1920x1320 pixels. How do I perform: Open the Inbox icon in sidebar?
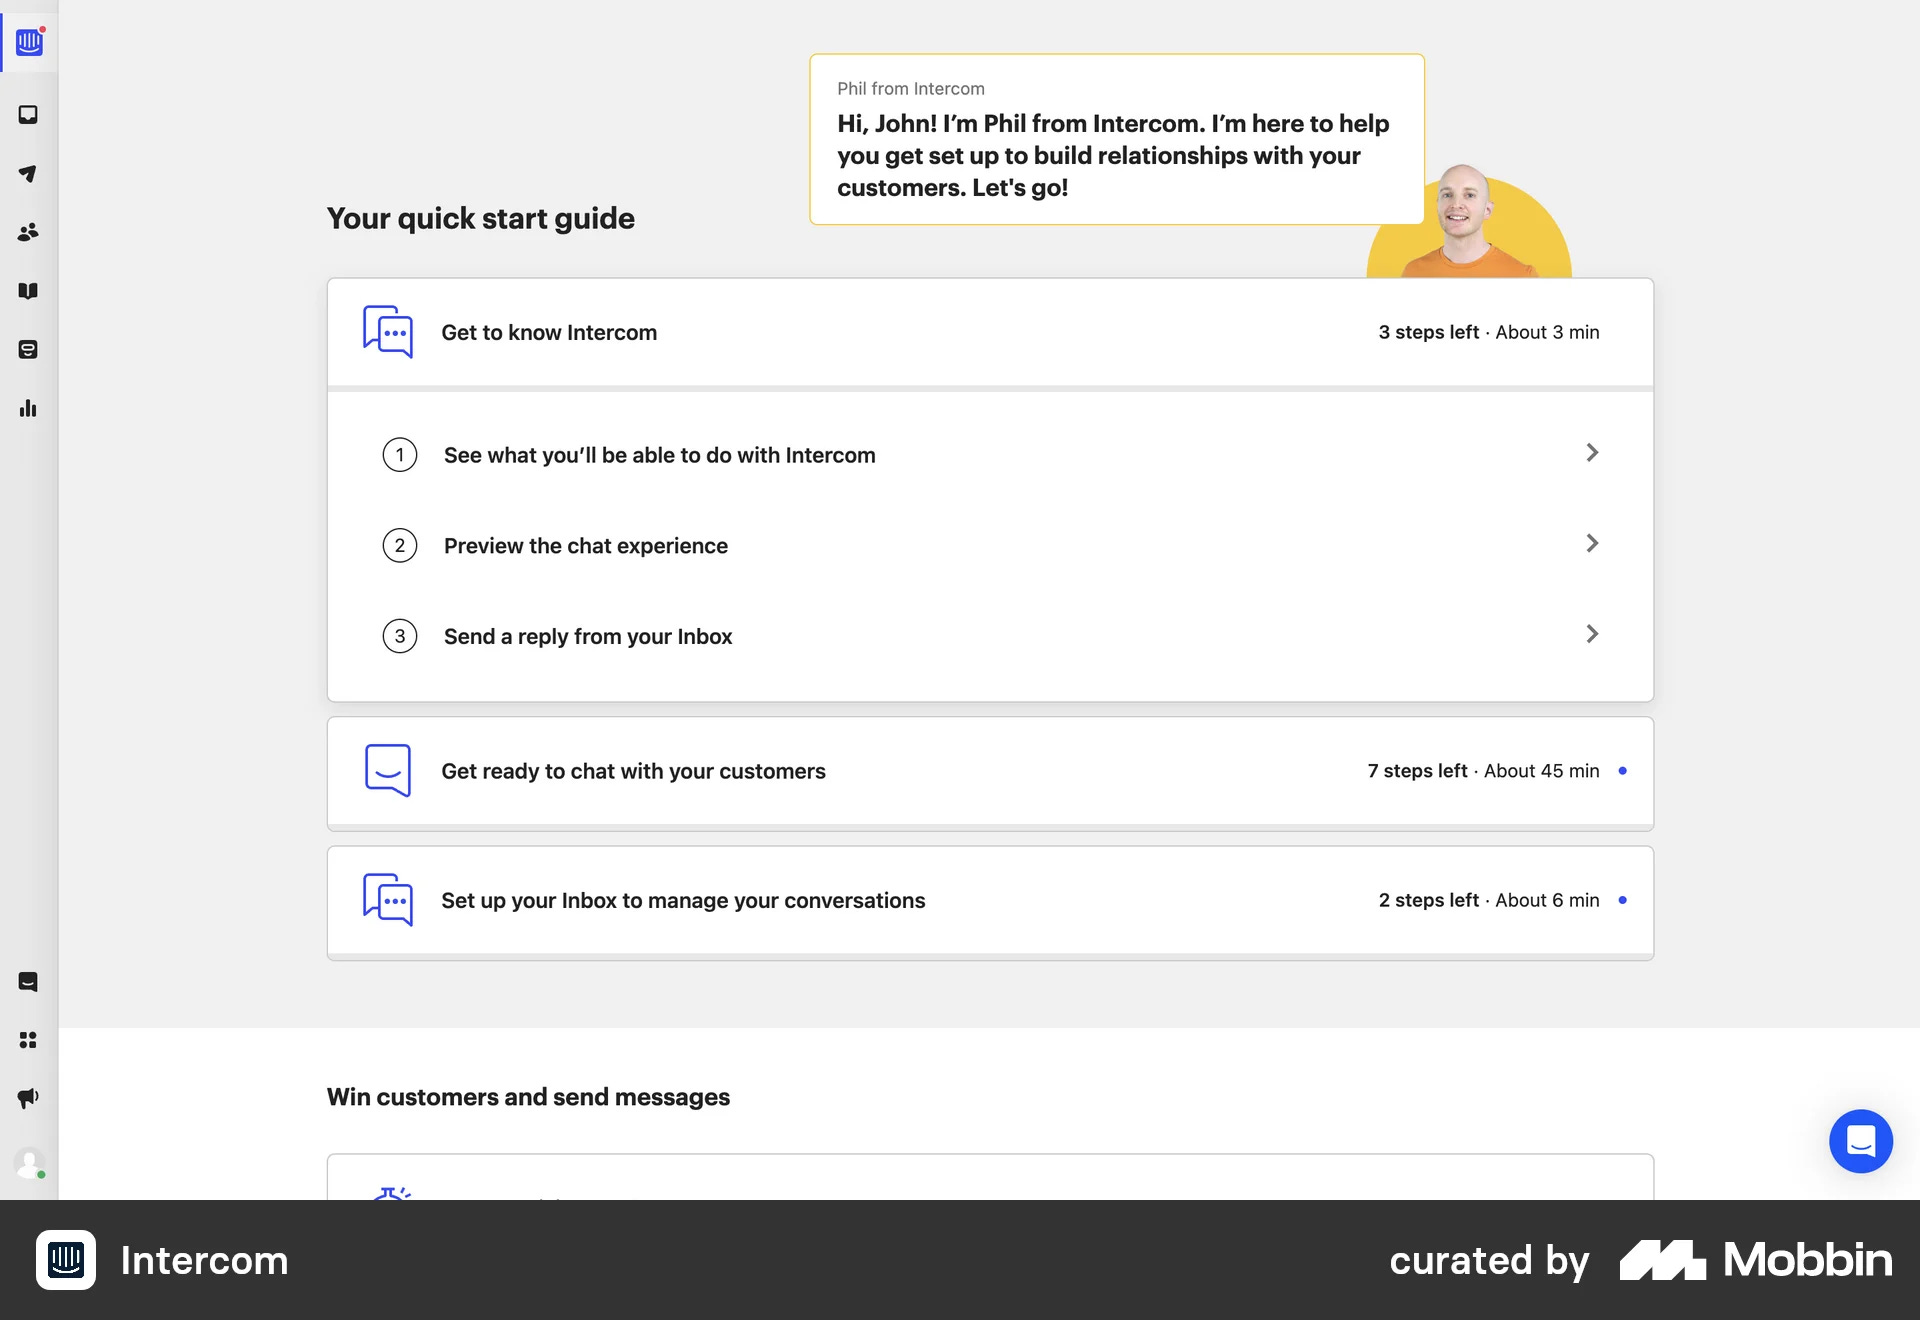(28, 115)
